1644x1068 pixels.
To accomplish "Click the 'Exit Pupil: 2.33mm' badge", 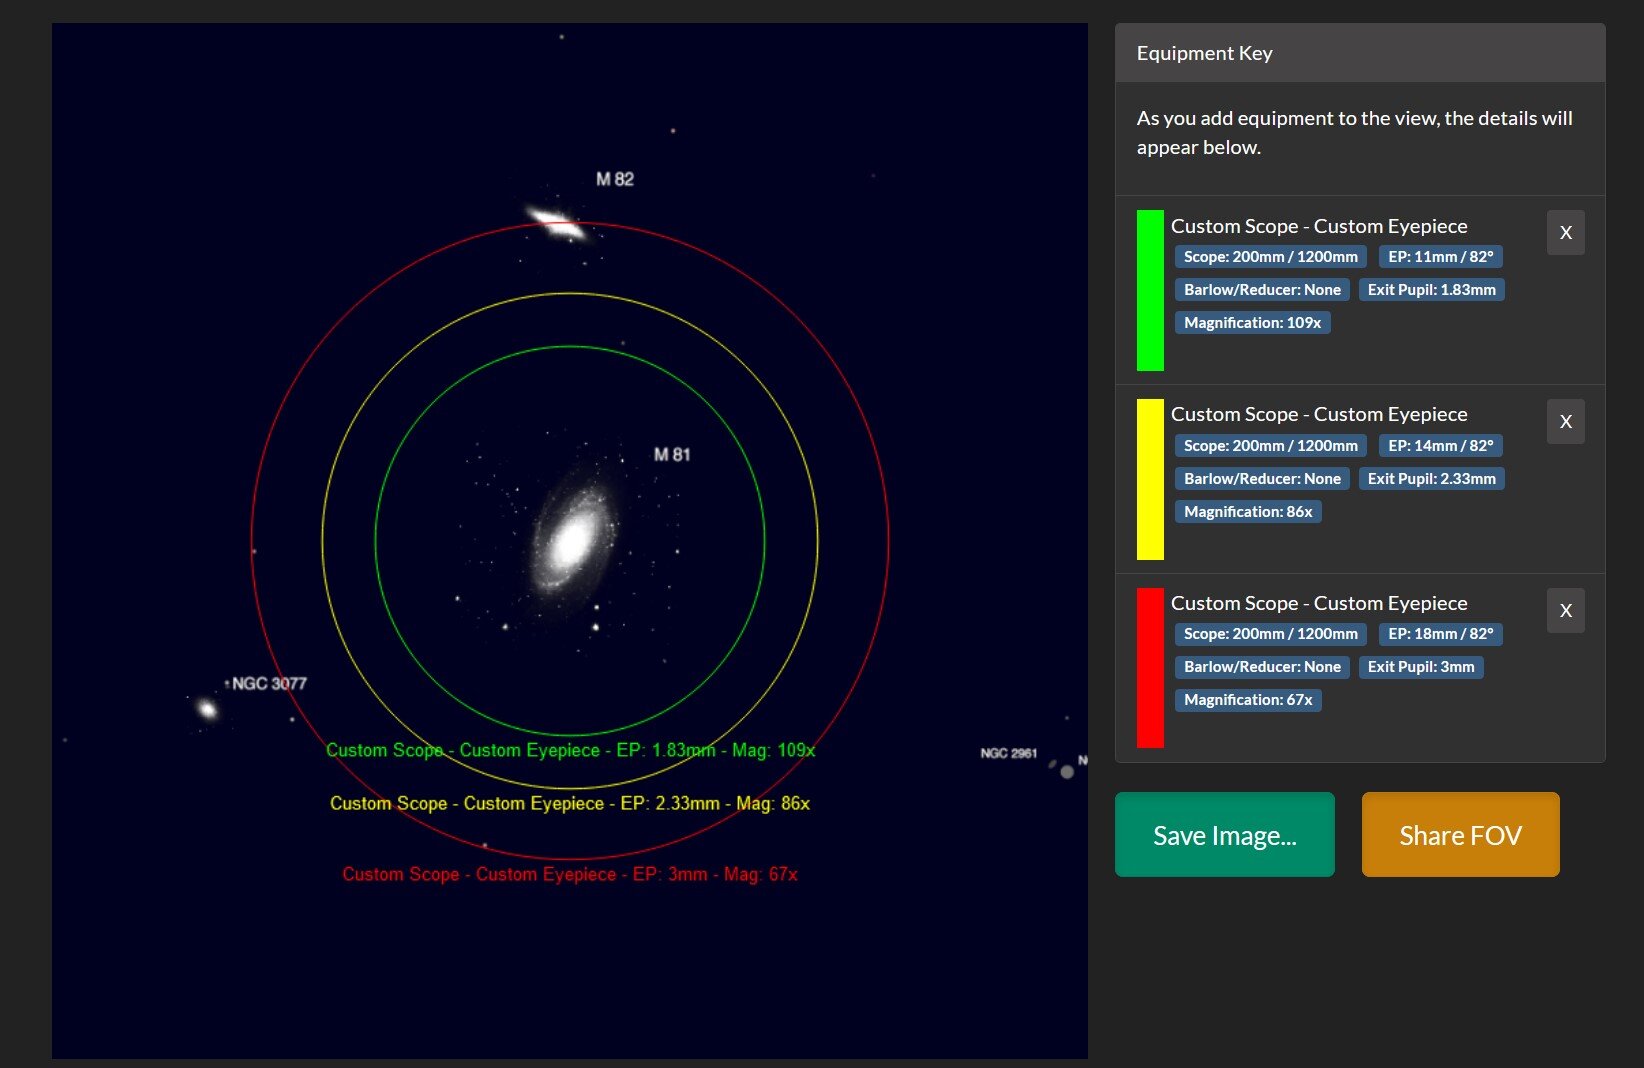I will (1431, 479).
